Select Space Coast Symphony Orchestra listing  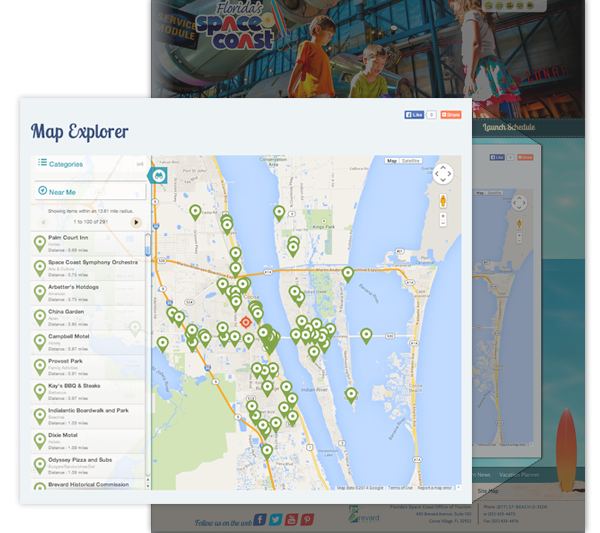[x=88, y=269]
